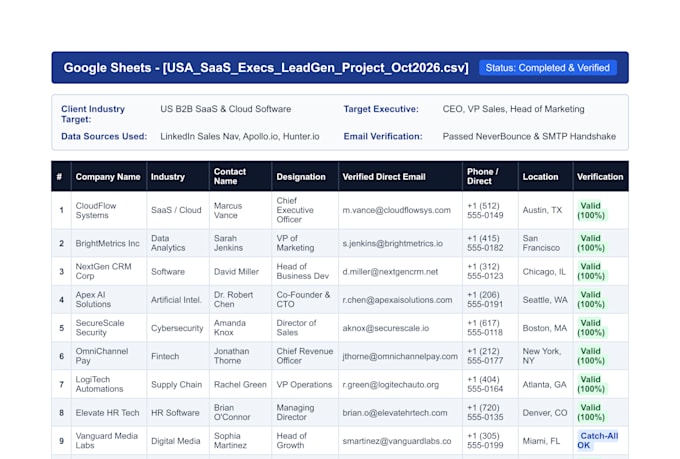Click the Chief Executive Officer designation cell
Viewport: 680px width, 459px height.
(x=305, y=210)
